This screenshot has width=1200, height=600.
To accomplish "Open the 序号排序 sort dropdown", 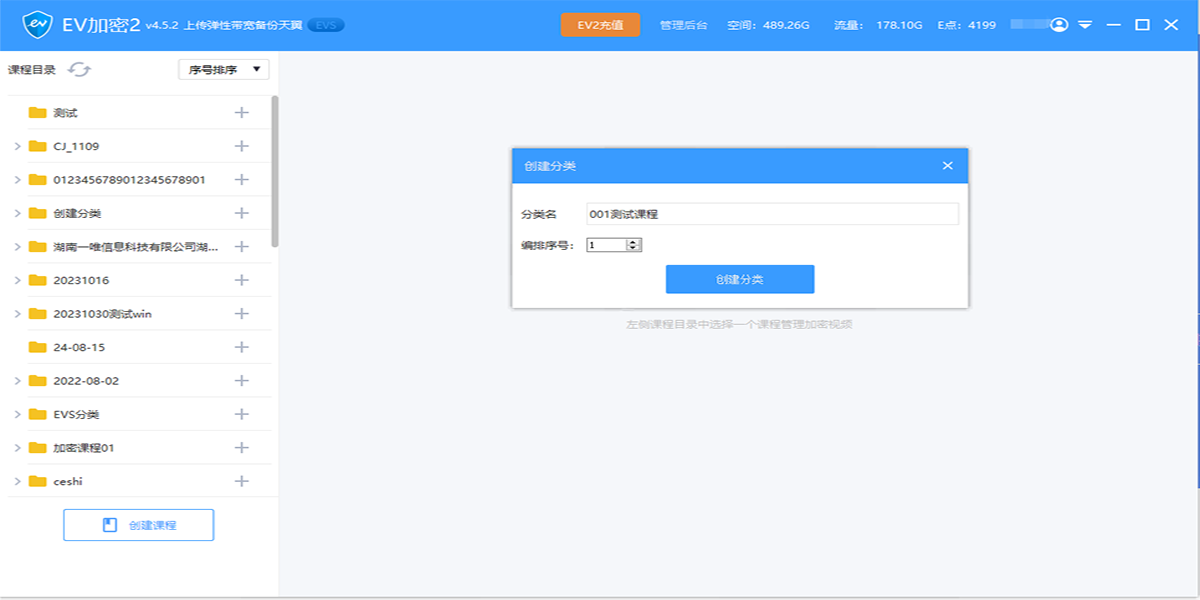I will 223,69.
